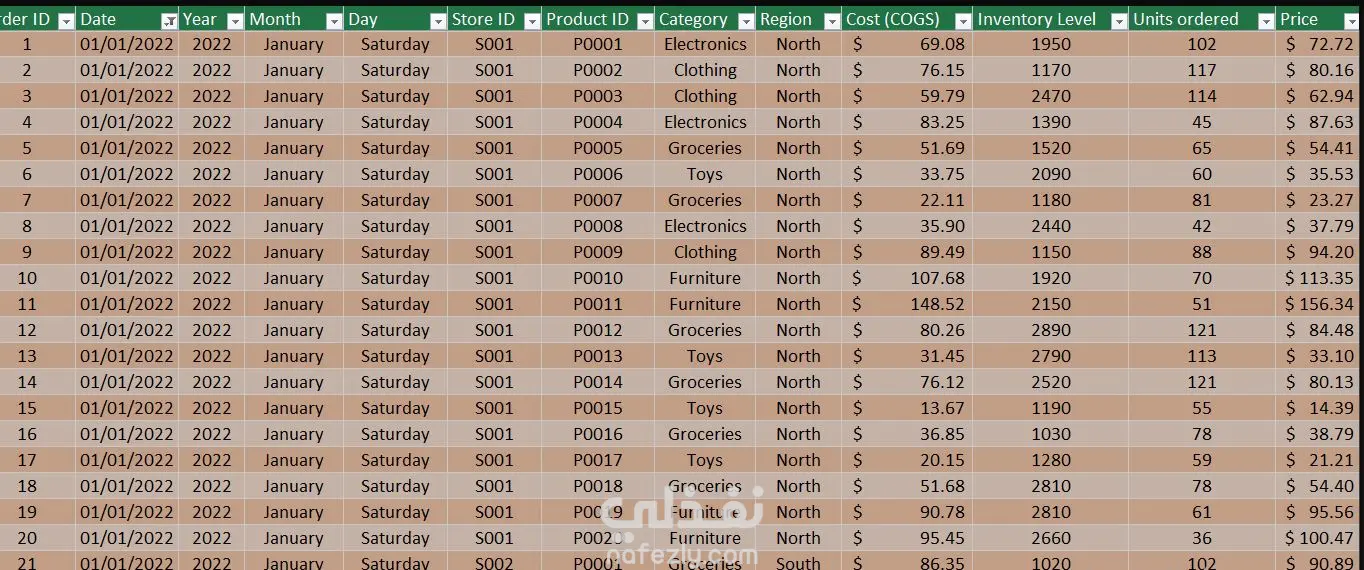Select the price value 94.20
This screenshot has width=1364, height=570.
tap(1320, 252)
